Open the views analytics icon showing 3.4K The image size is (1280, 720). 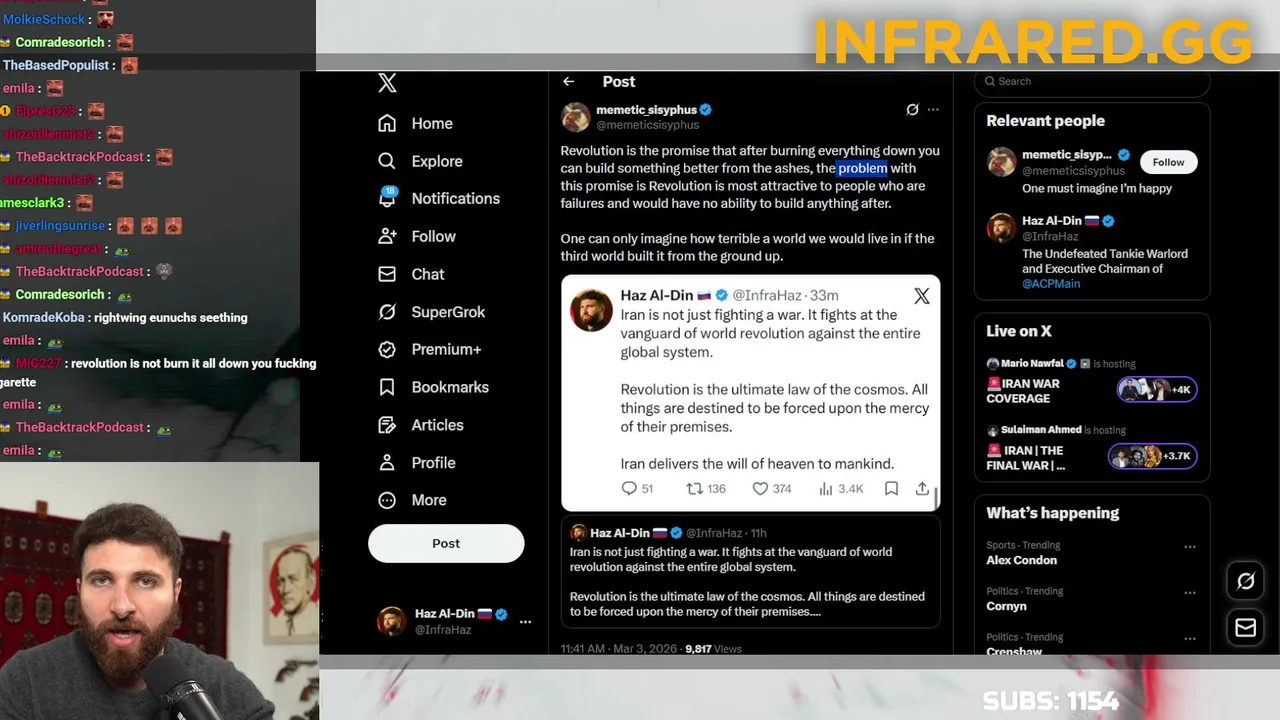point(826,488)
